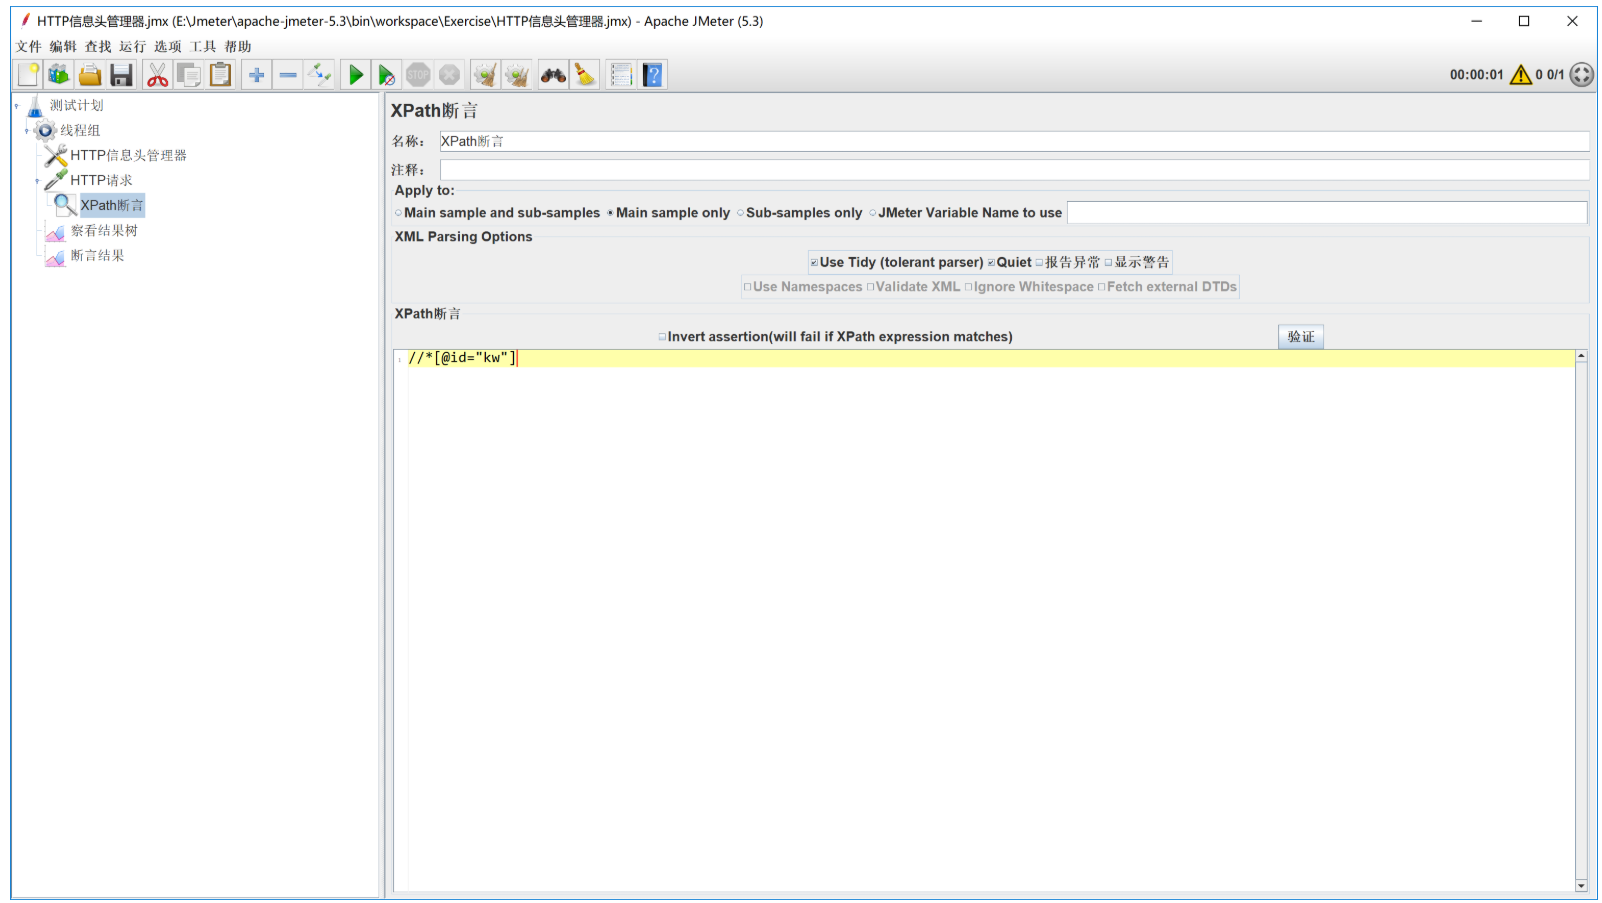
Task: Click inside the 名称 input field
Action: [x=700, y=141]
